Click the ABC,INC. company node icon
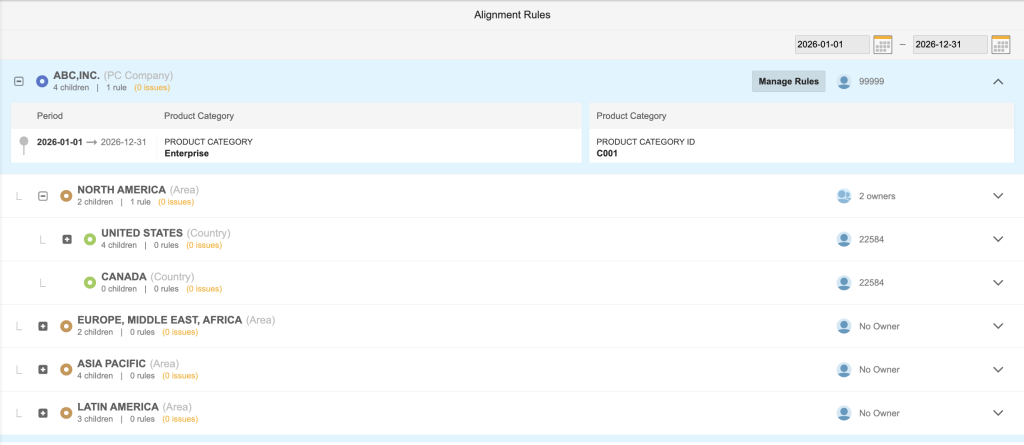The width and height of the screenshot is (1024, 445). click(42, 81)
